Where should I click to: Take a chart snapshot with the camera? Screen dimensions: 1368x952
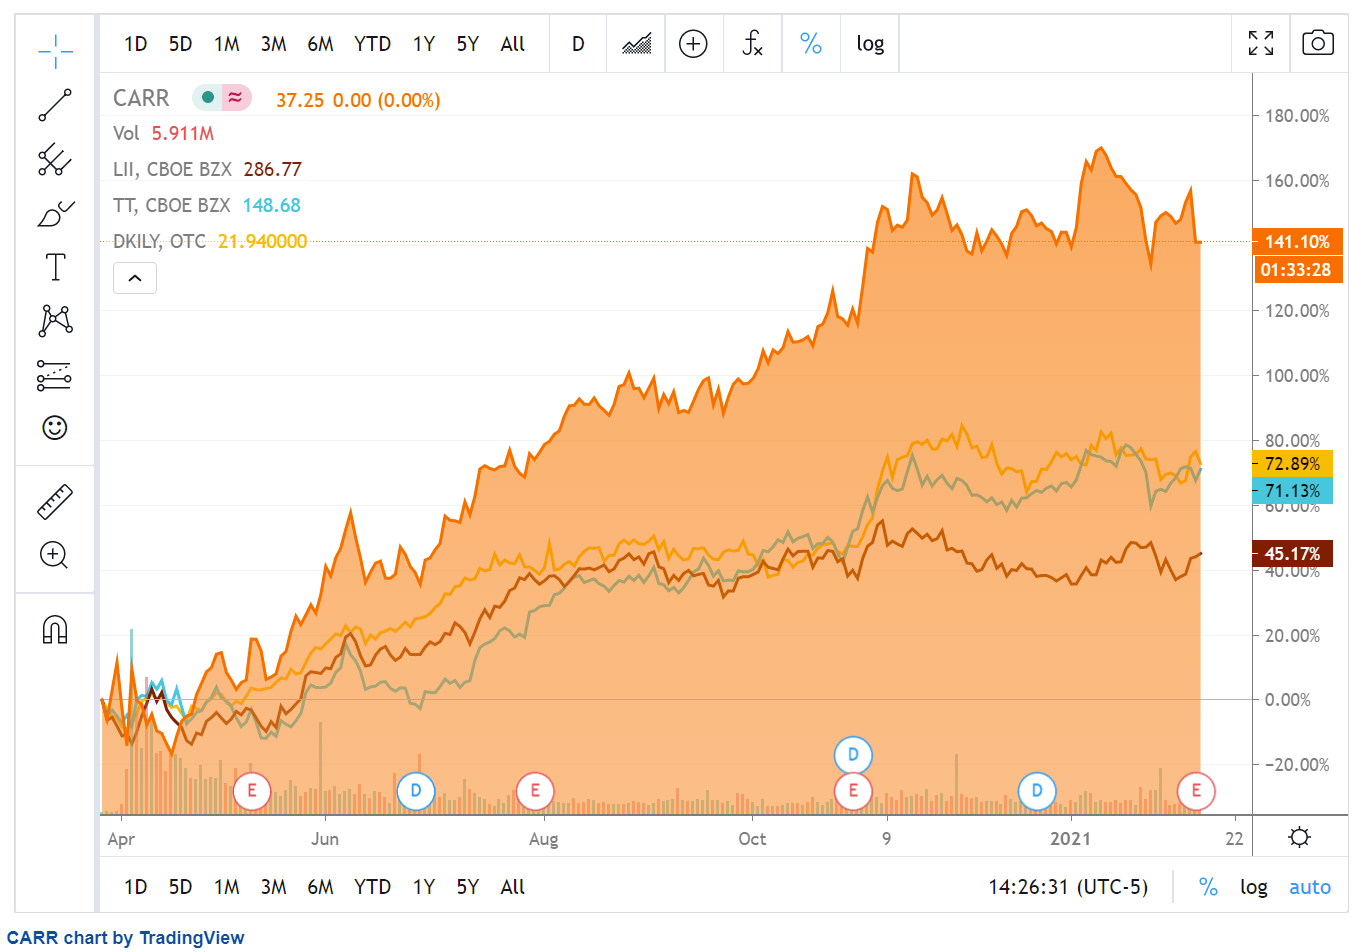(1318, 43)
